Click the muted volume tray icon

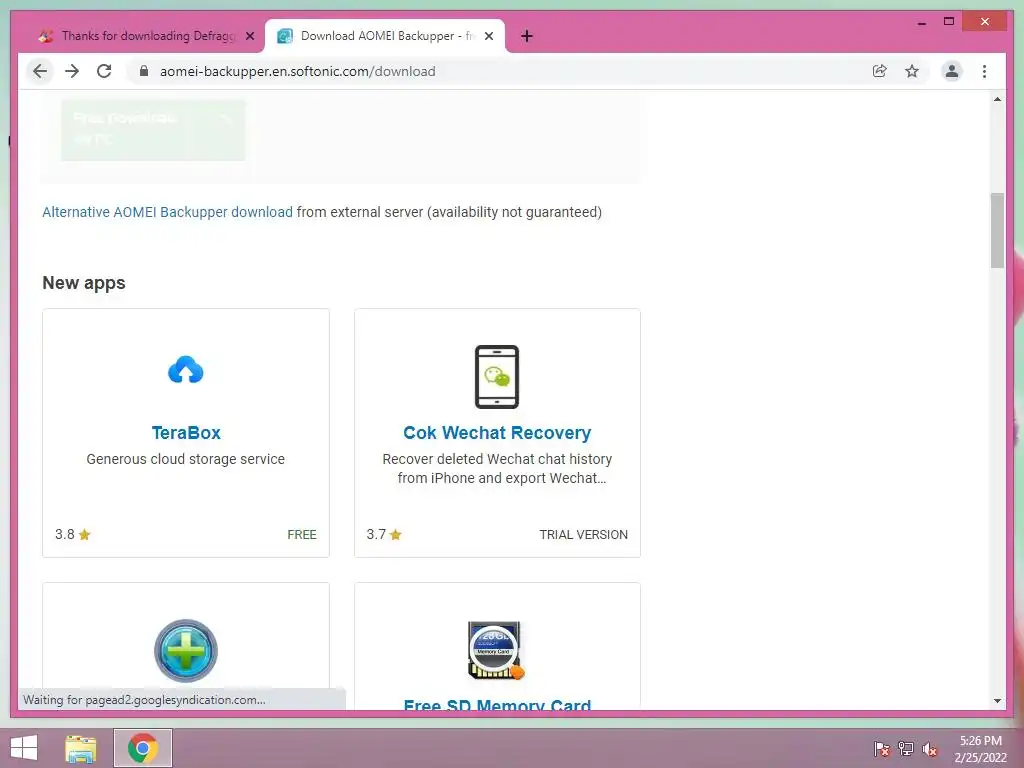pyautogui.click(x=930, y=749)
